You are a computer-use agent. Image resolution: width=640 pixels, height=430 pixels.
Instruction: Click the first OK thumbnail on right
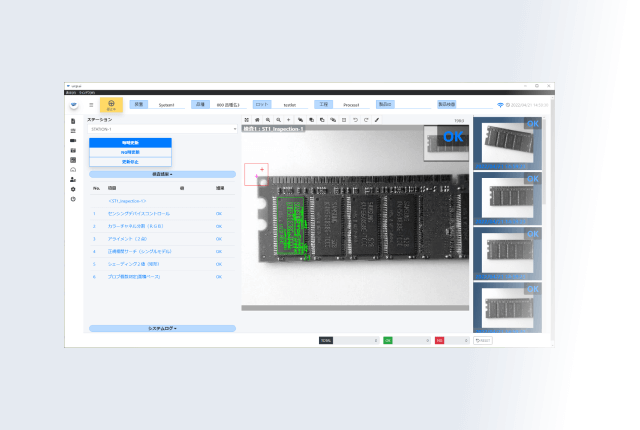pyautogui.click(x=507, y=144)
